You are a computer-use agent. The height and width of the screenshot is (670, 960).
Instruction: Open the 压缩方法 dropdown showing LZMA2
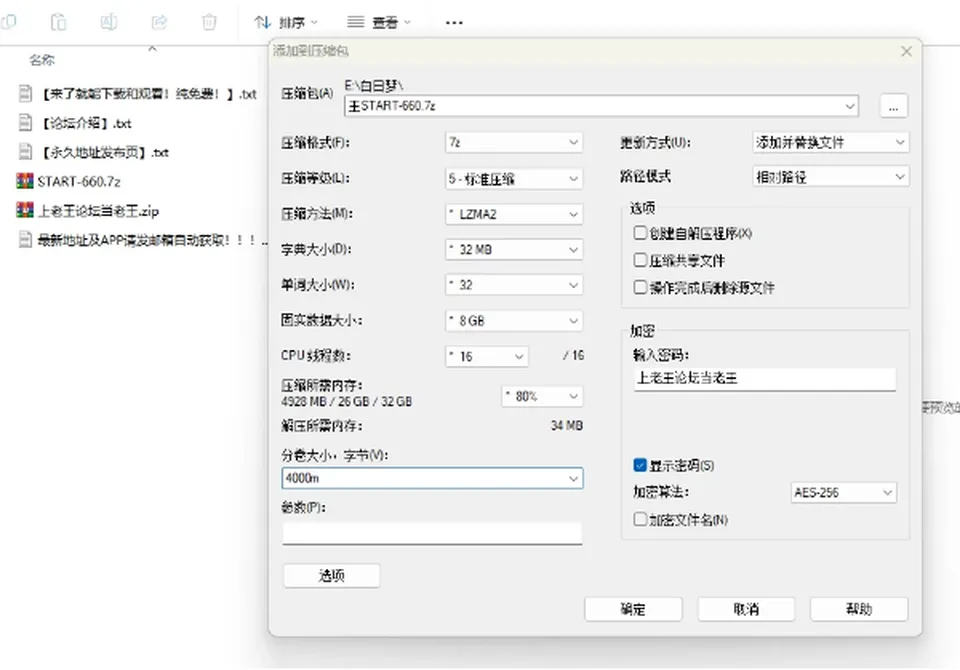click(514, 214)
